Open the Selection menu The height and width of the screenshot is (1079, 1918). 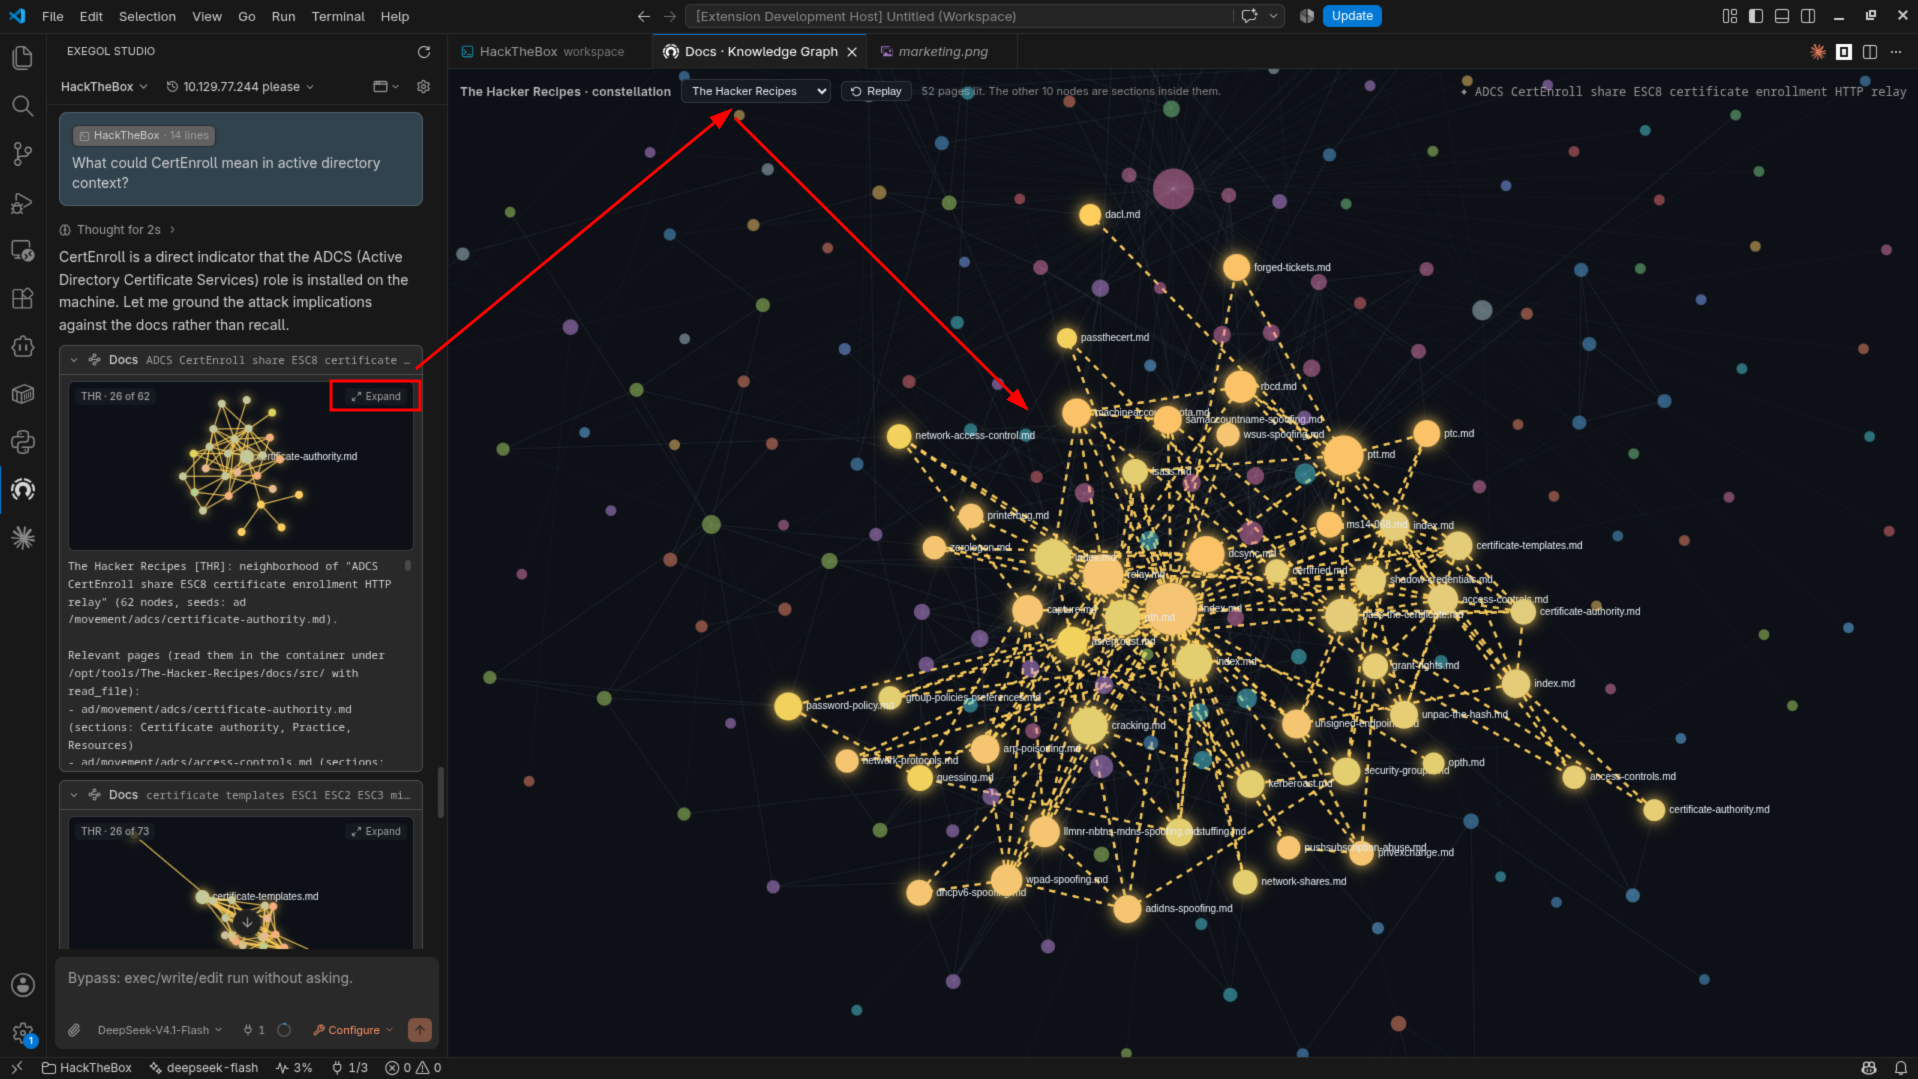147,16
